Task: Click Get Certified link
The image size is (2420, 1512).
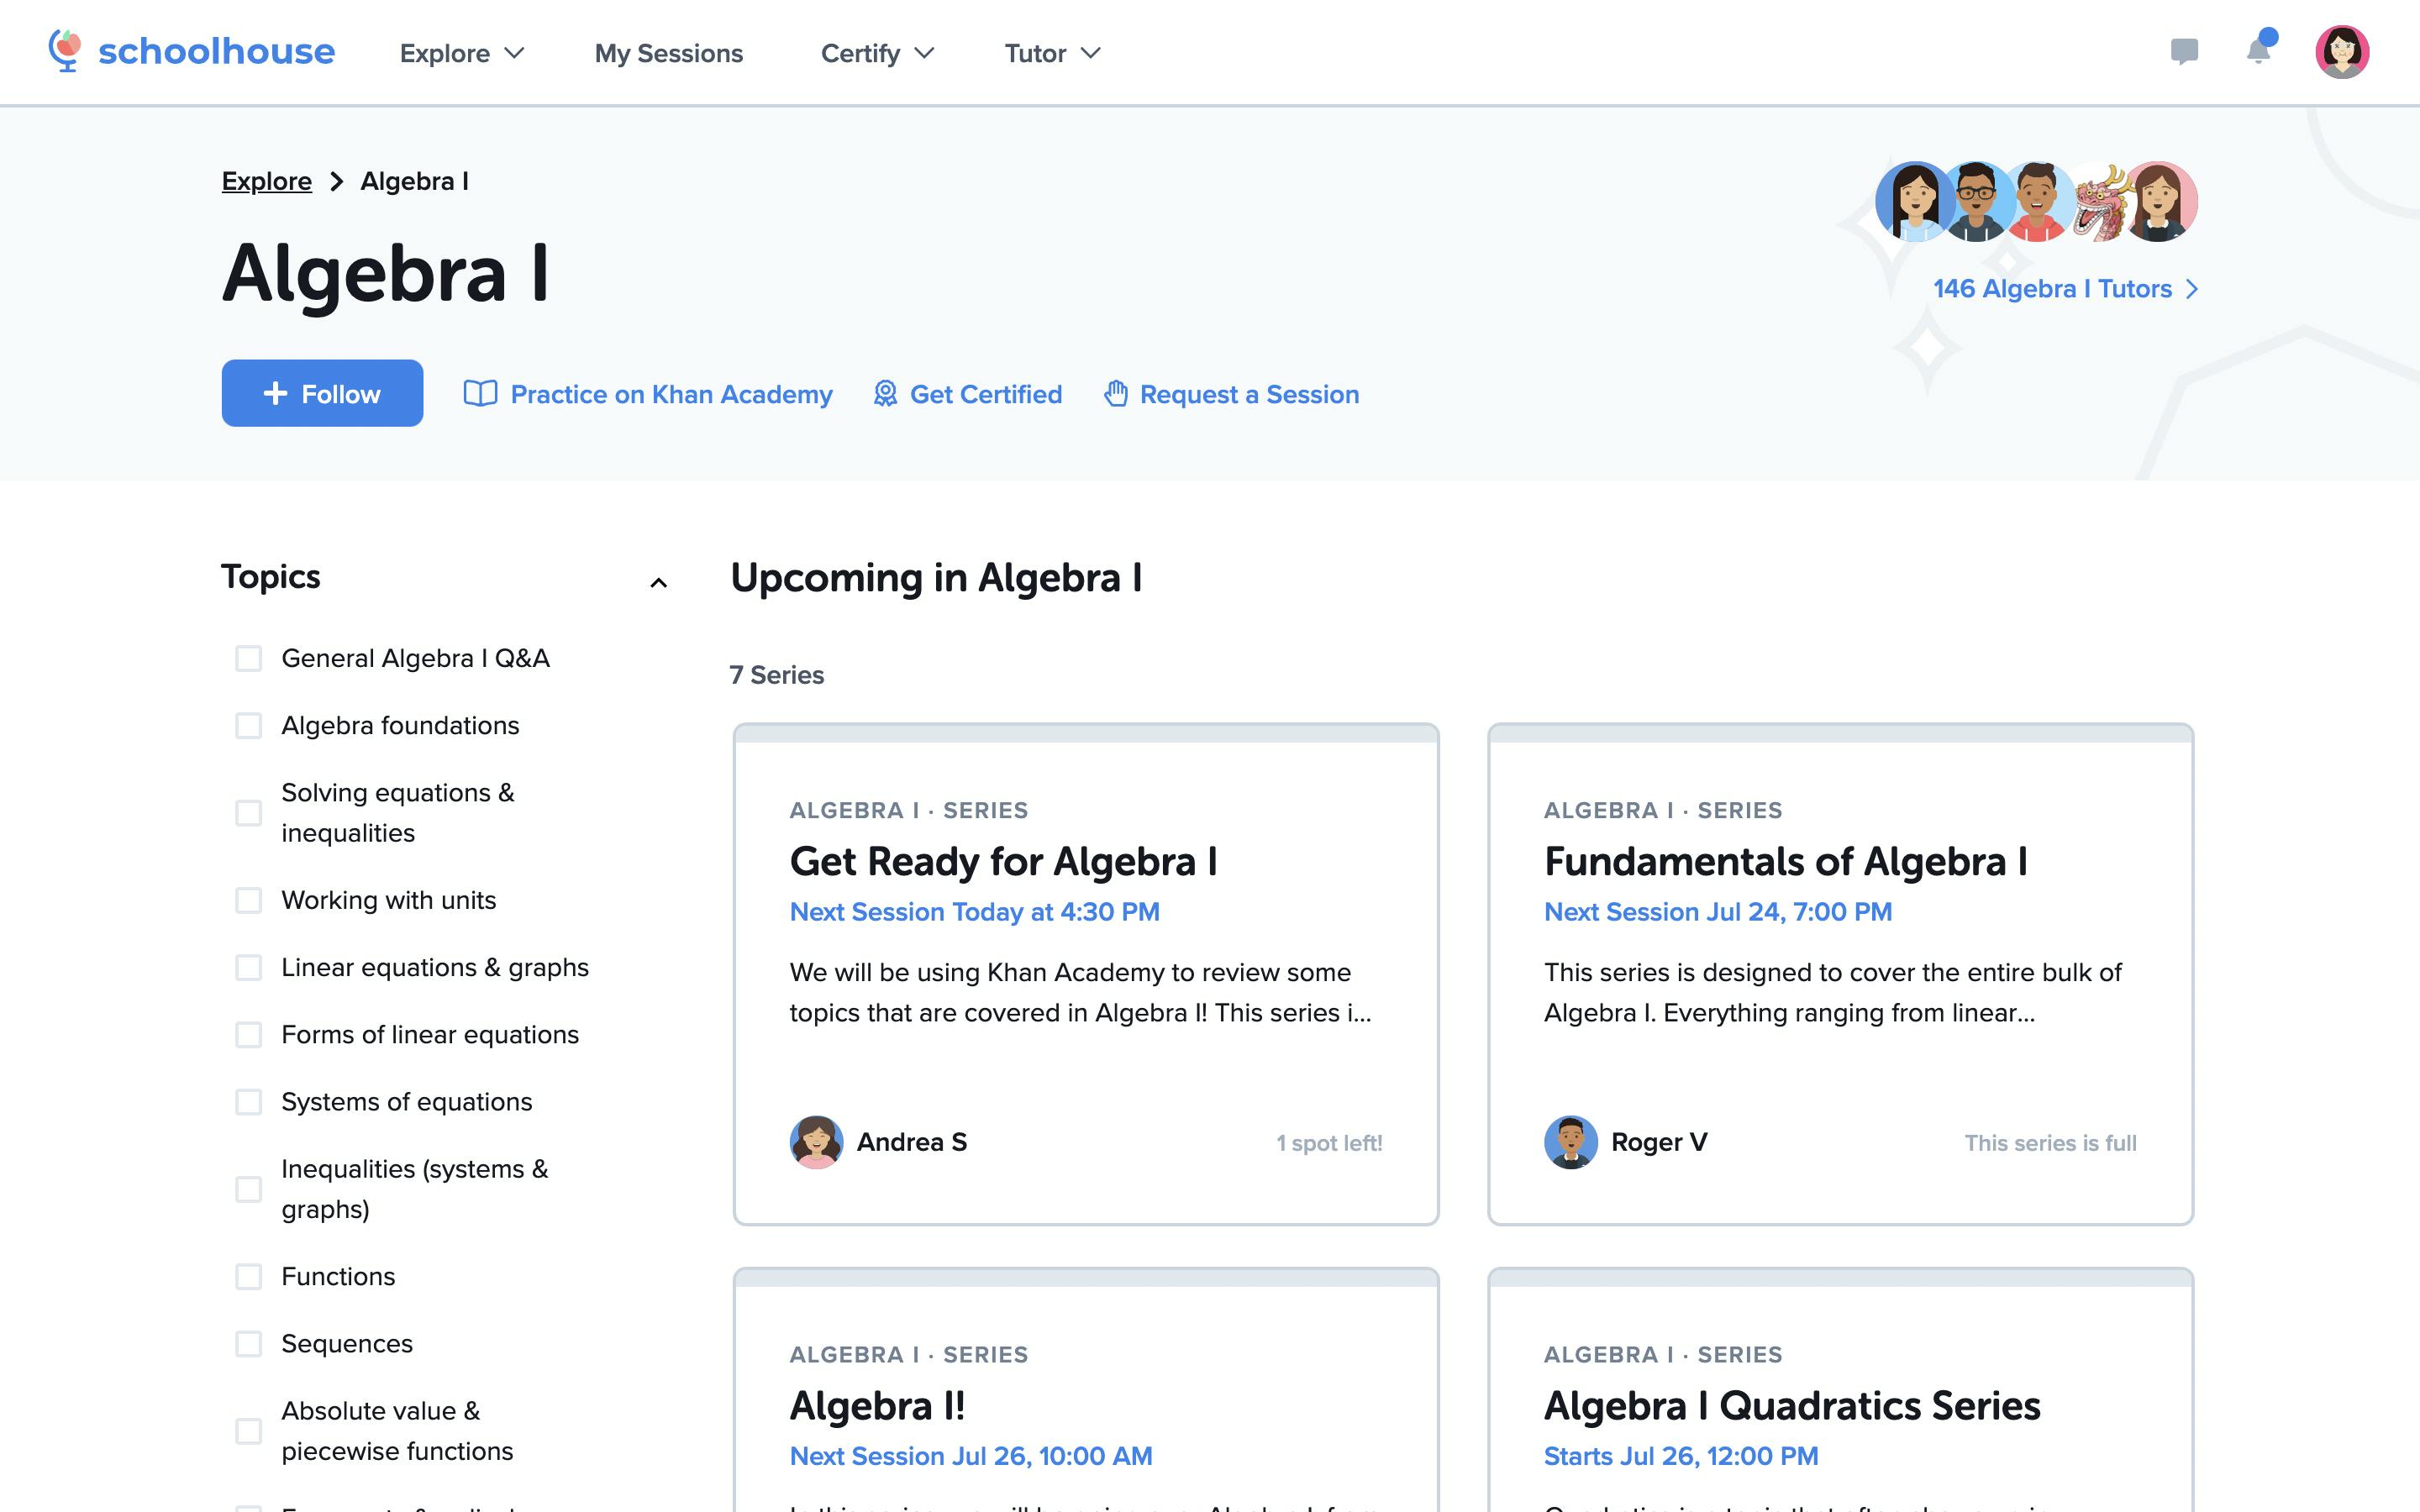Action: pyautogui.click(x=985, y=394)
